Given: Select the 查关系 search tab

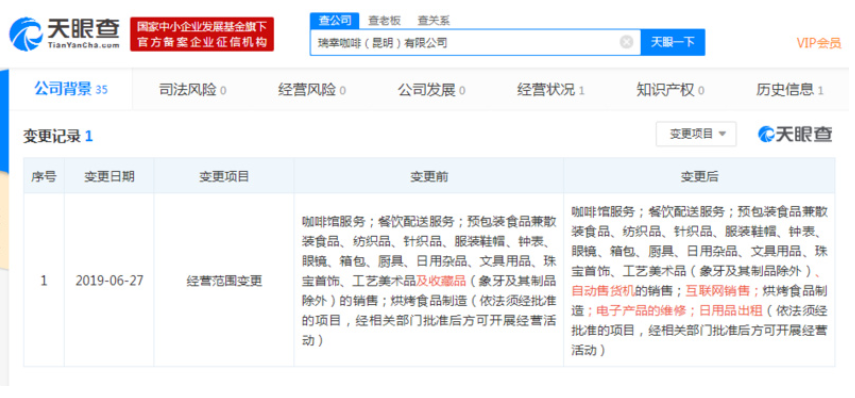Looking at the screenshot, I should pyautogui.click(x=433, y=21).
